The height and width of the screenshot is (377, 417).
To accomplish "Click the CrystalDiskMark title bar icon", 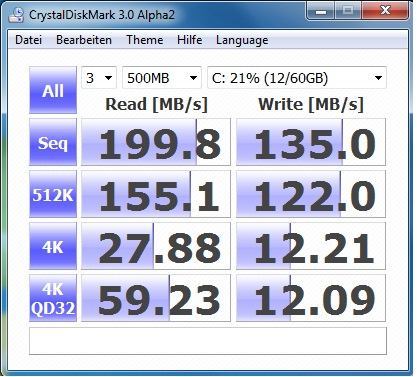I will (x=16, y=15).
